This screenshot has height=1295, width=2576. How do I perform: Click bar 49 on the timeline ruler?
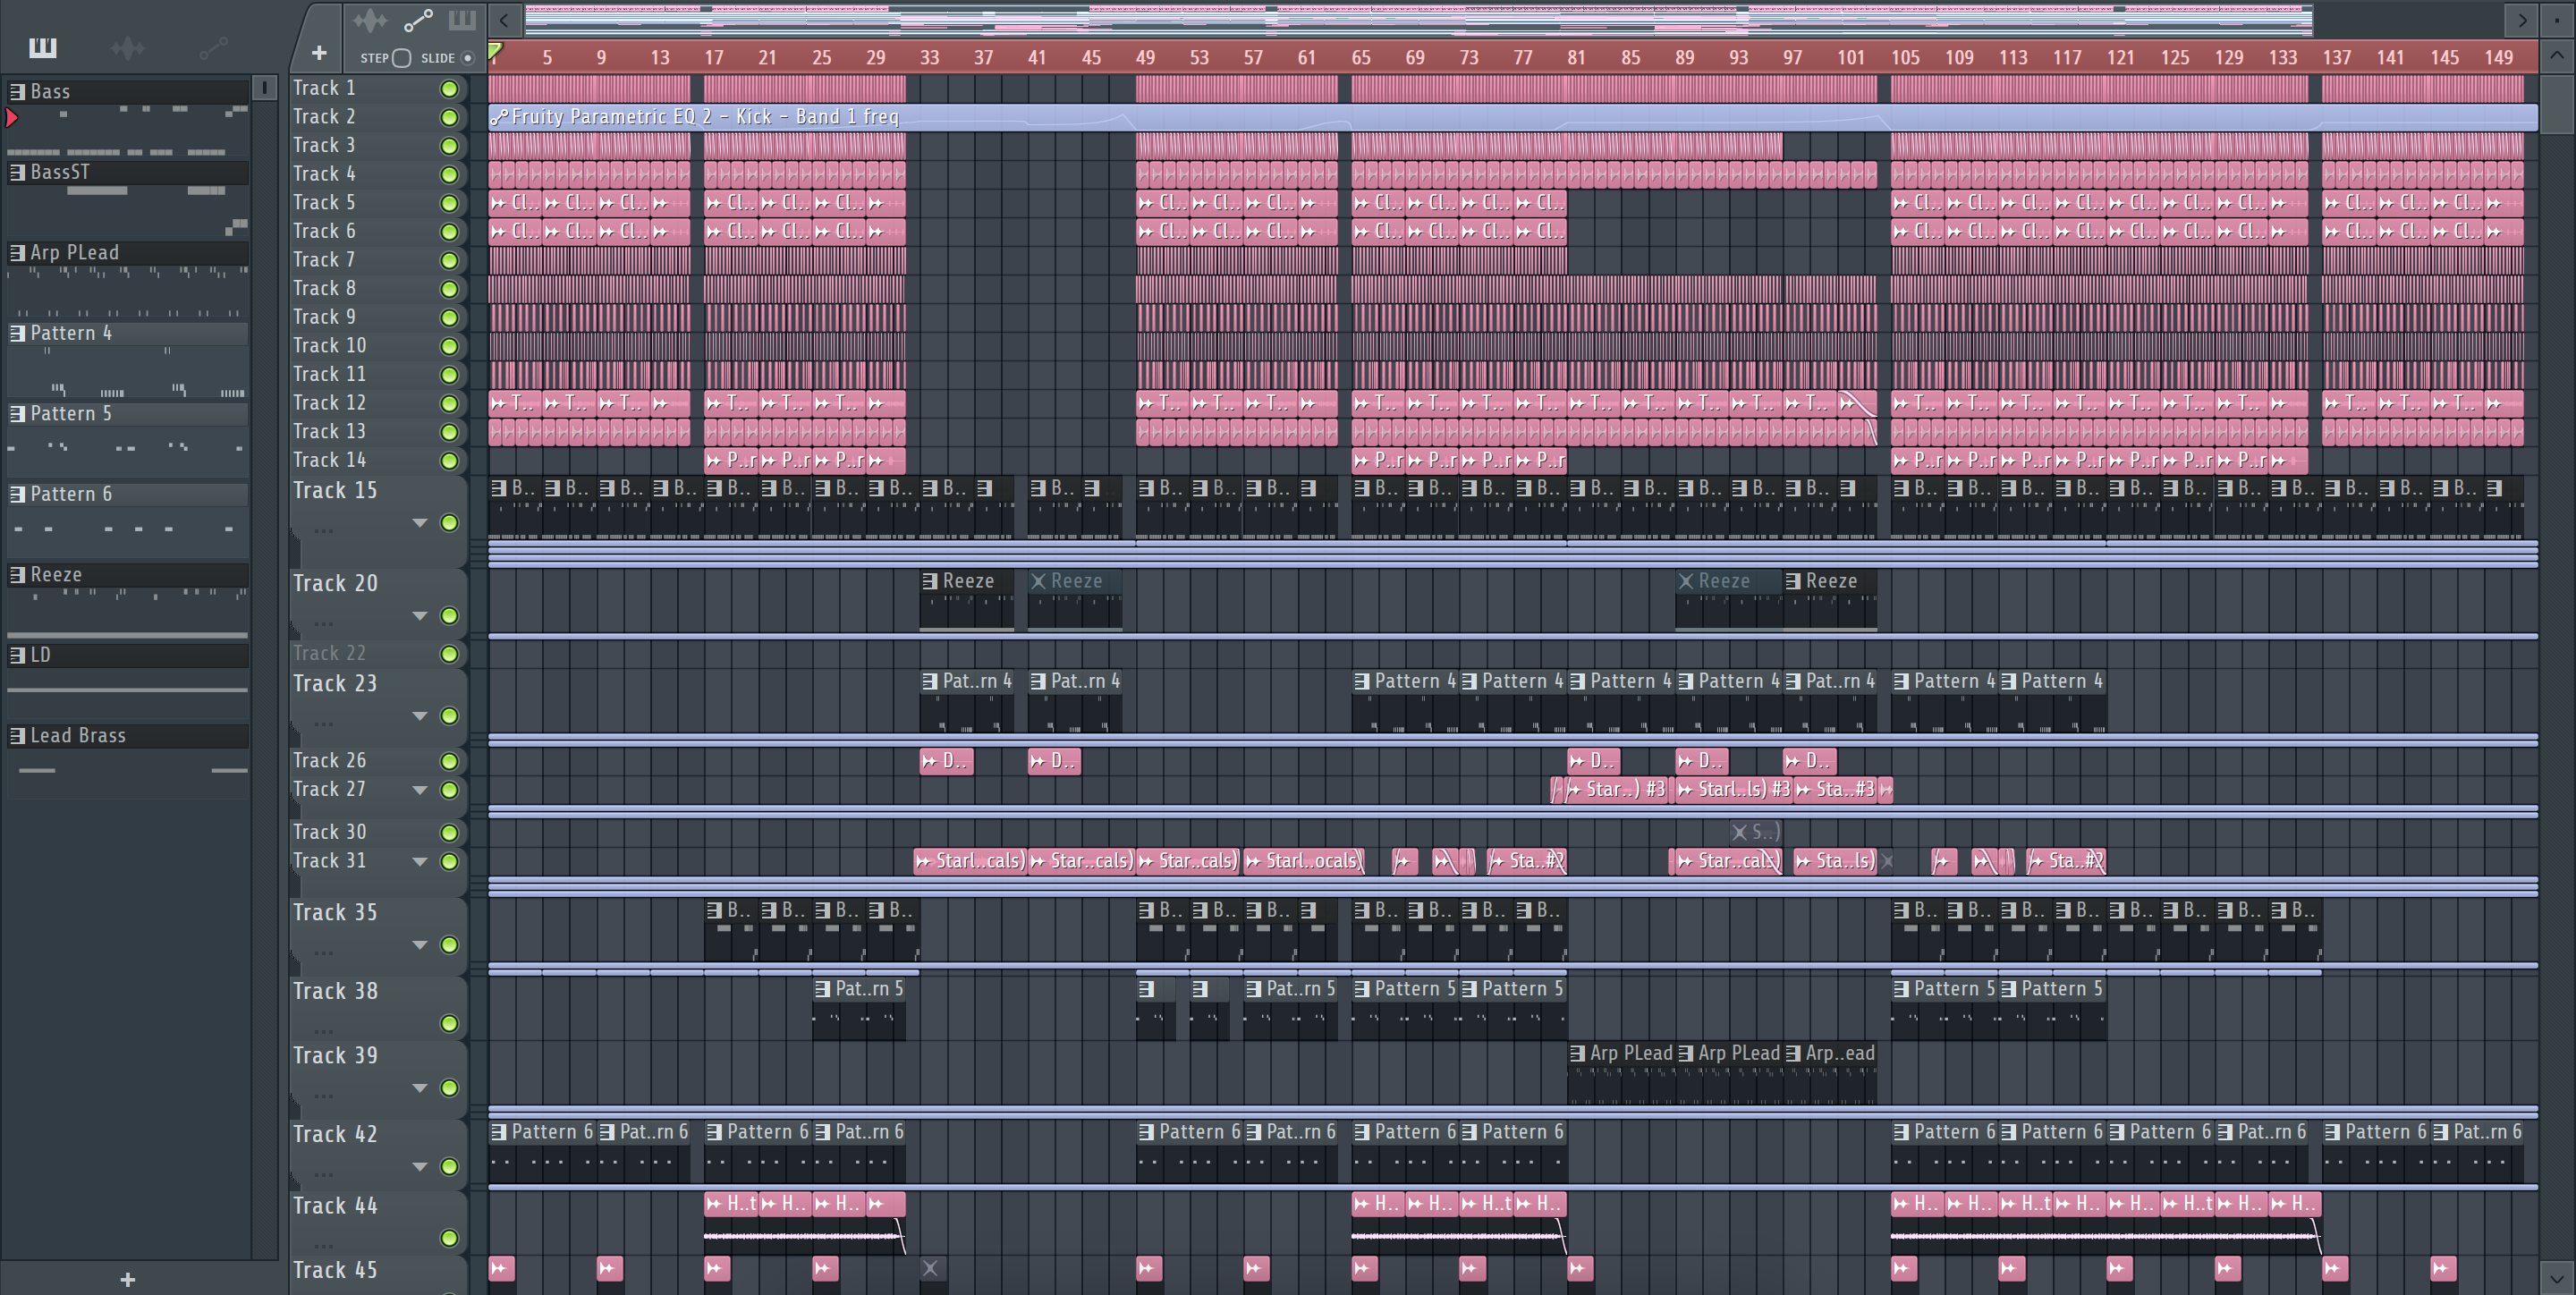pos(1145,58)
